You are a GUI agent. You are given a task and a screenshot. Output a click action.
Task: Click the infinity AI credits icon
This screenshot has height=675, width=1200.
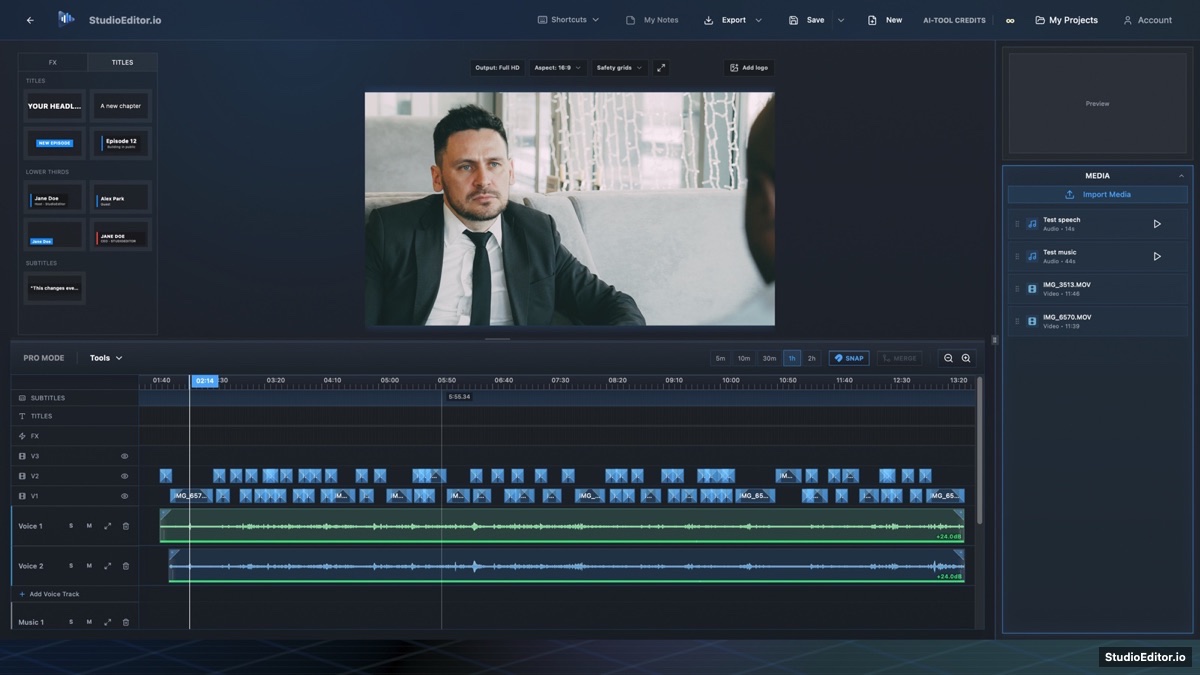point(1010,20)
